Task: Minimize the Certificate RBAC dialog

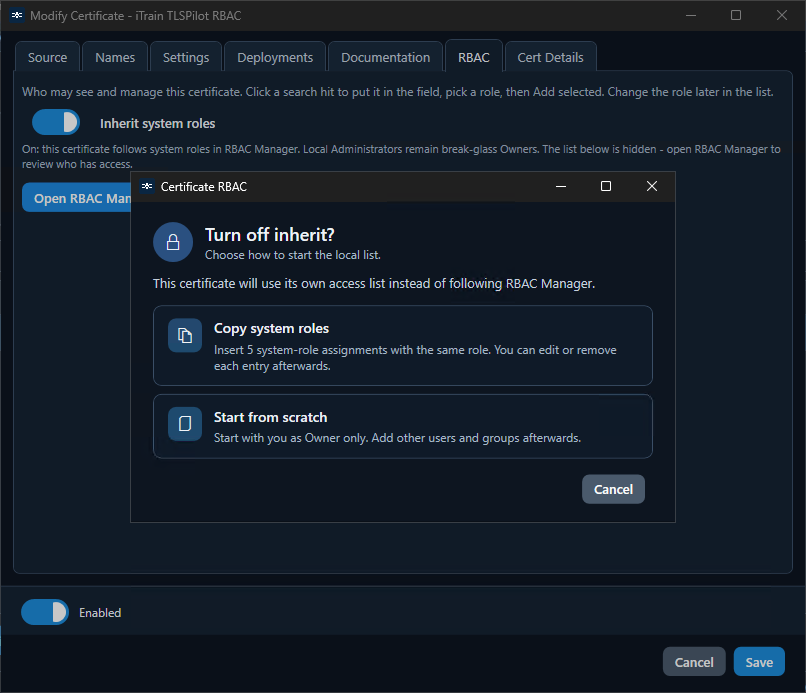Action: (x=561, y=186)
